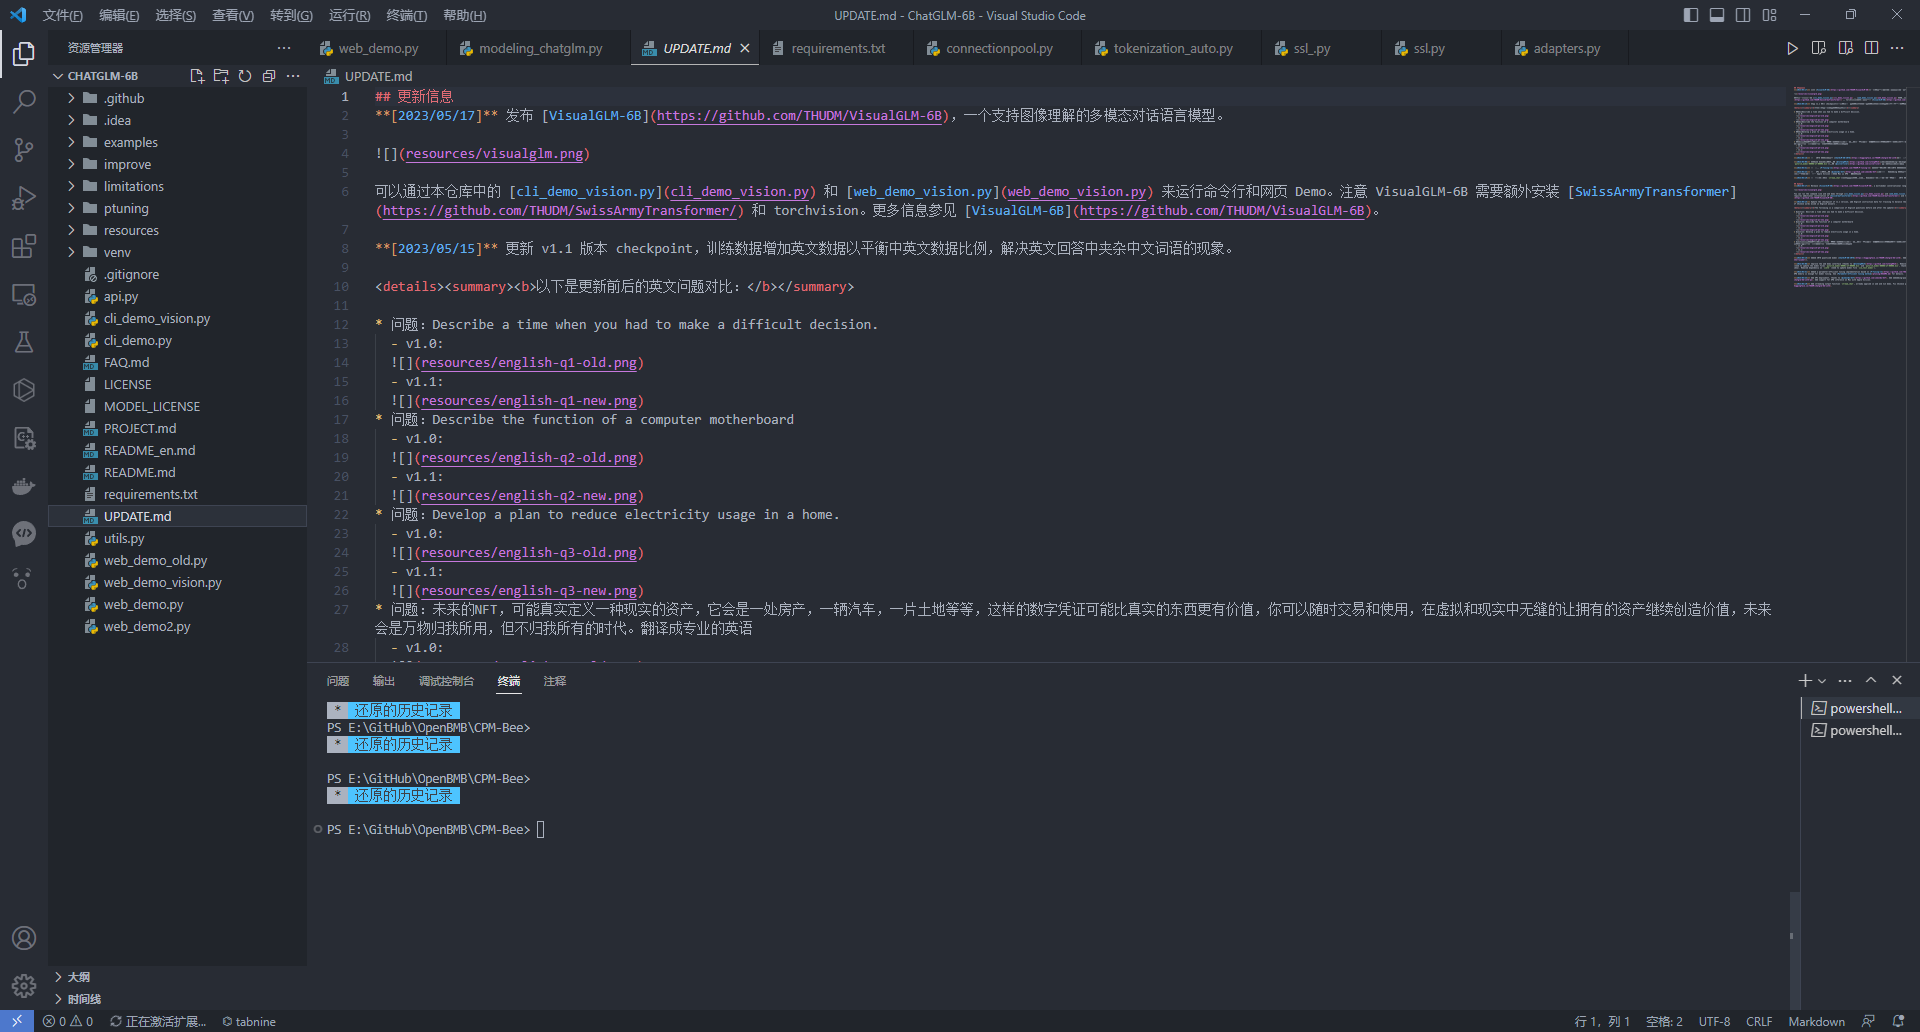
Task: Toggle the secondary side bar layout
Action: point(1743,15)
